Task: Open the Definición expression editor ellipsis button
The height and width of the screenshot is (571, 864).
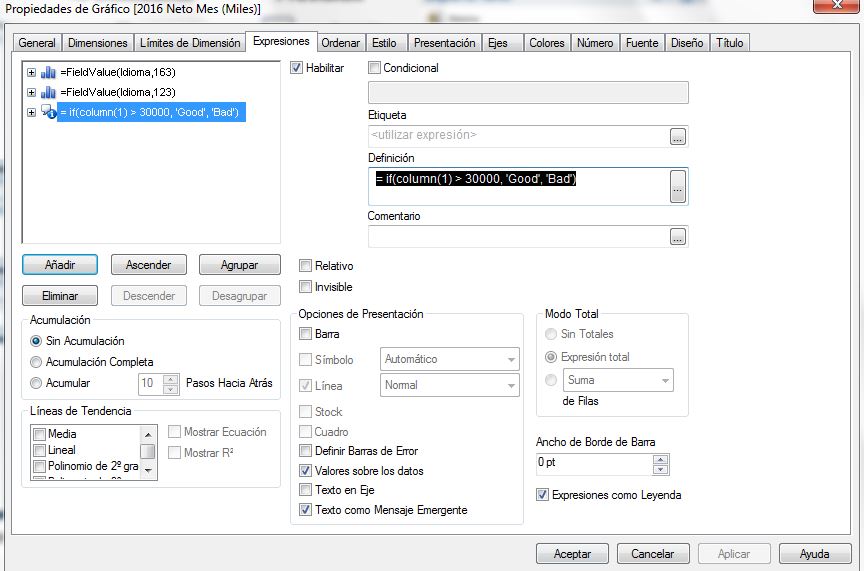Action: pos(678,187)
